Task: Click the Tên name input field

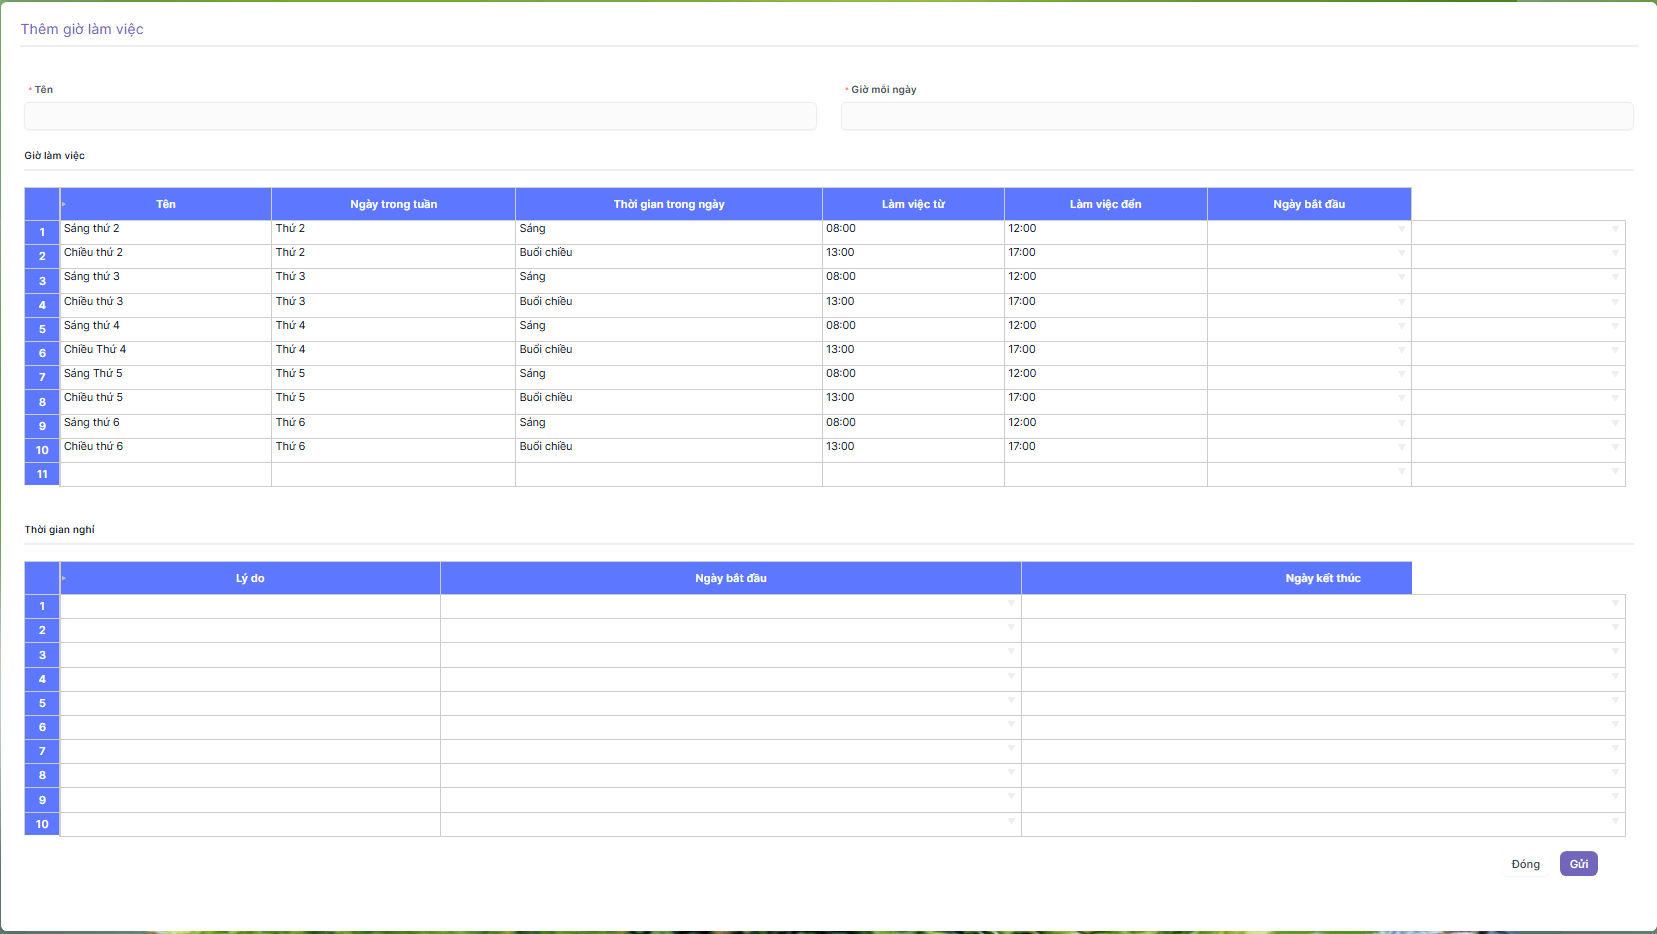Action: click(420, 117)
